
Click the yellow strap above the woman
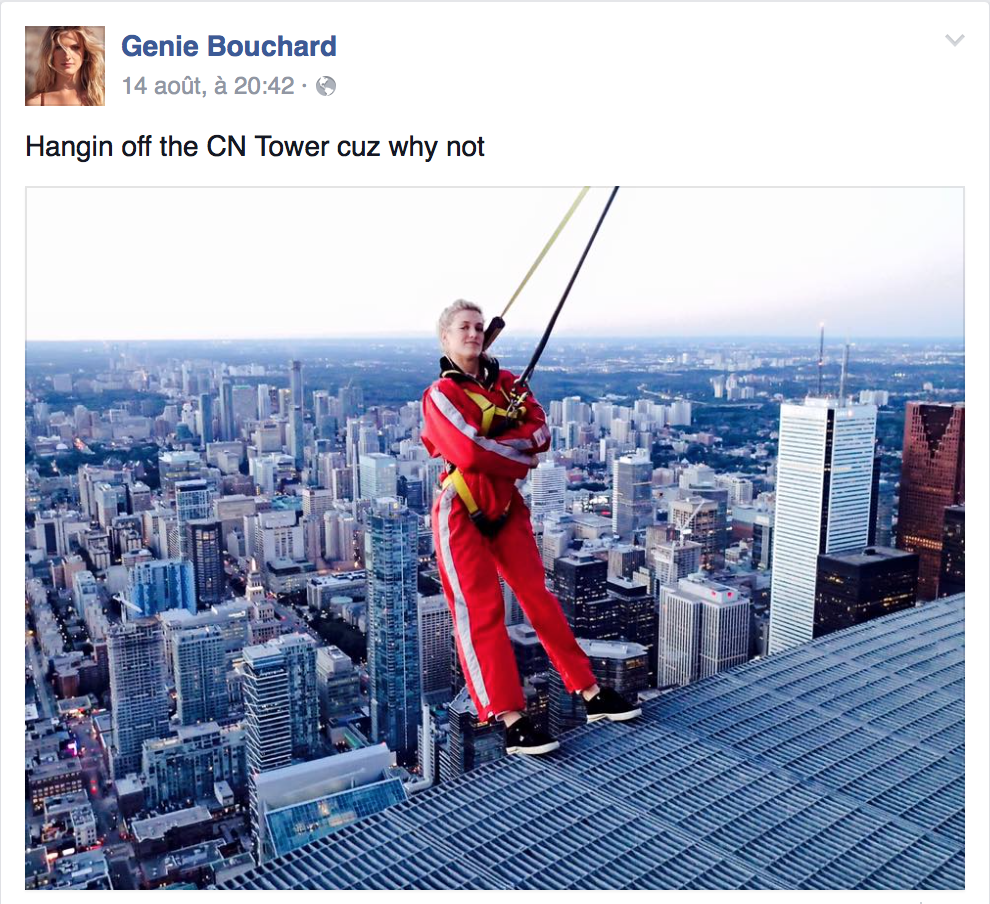point(544,253)
